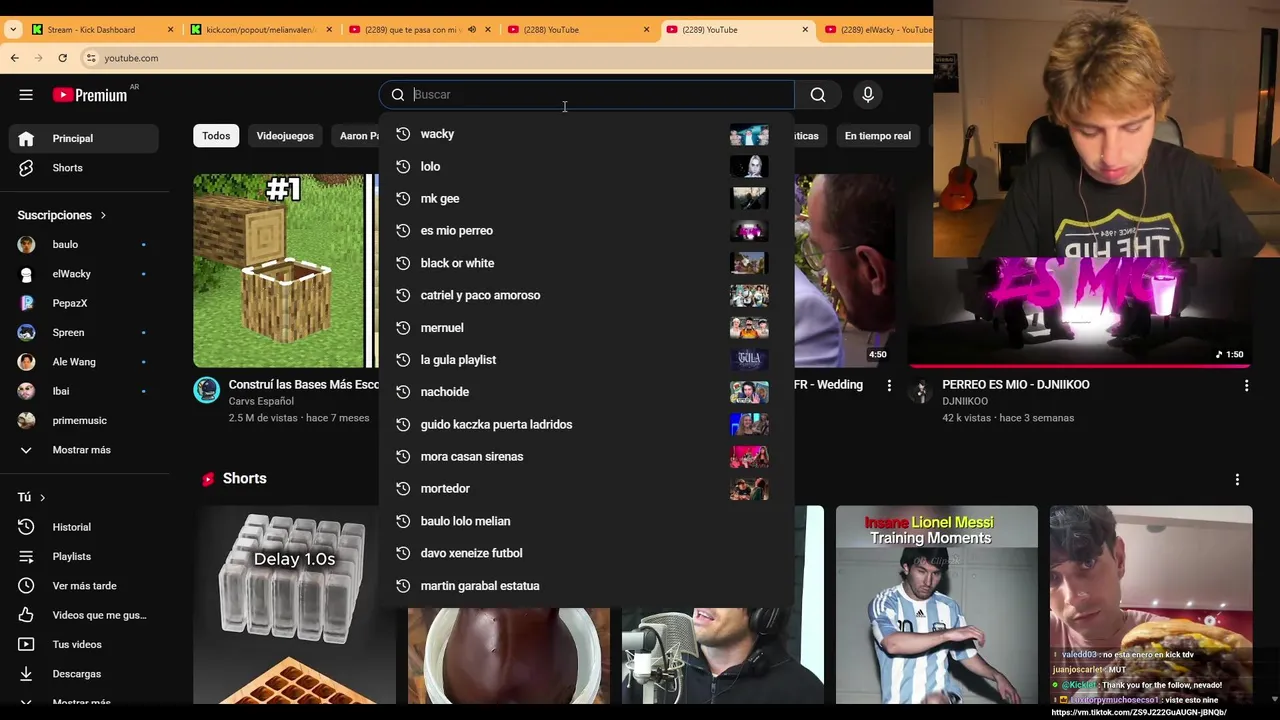Choose 'baulo lolo melian' suggestion

(x=586, y=521)
